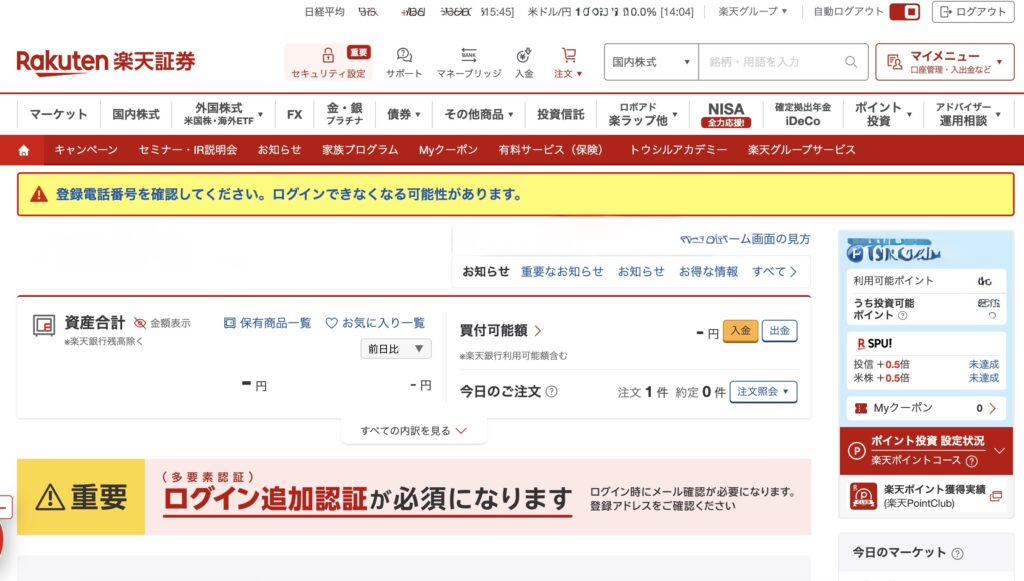Click the logout door icon
1024x581 pixels.
pos(946,12)
